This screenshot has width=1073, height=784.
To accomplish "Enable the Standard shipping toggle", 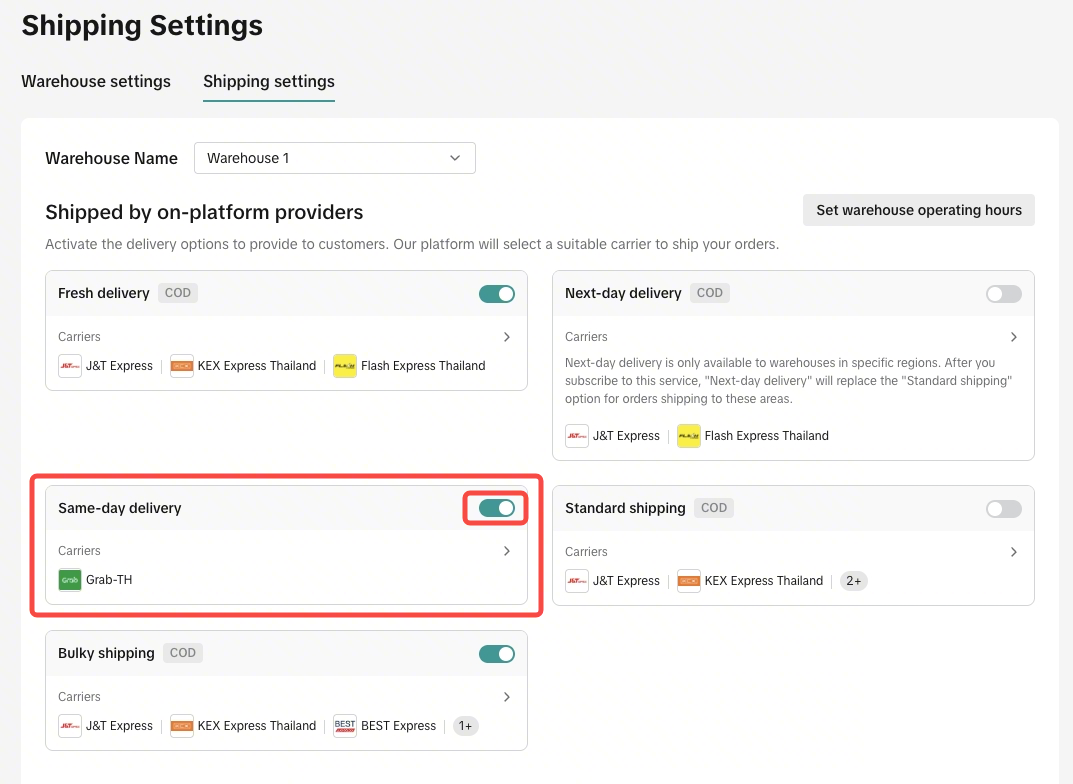I will click(1004, 509).
